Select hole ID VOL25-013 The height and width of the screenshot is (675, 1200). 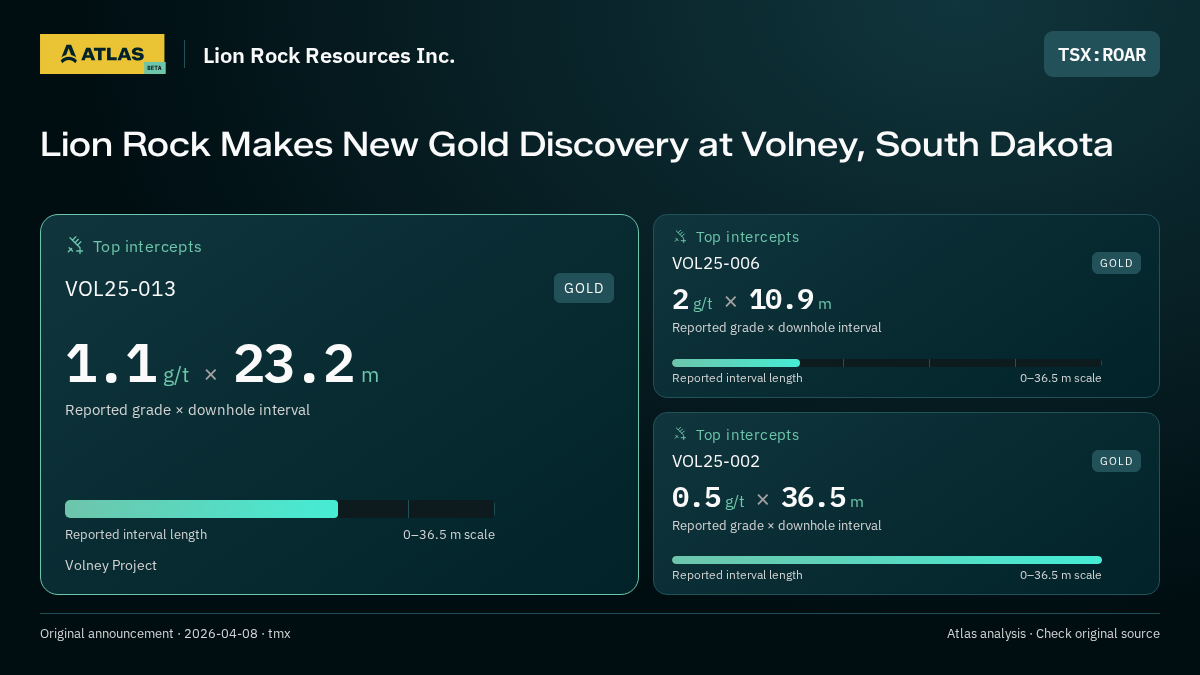120,289
